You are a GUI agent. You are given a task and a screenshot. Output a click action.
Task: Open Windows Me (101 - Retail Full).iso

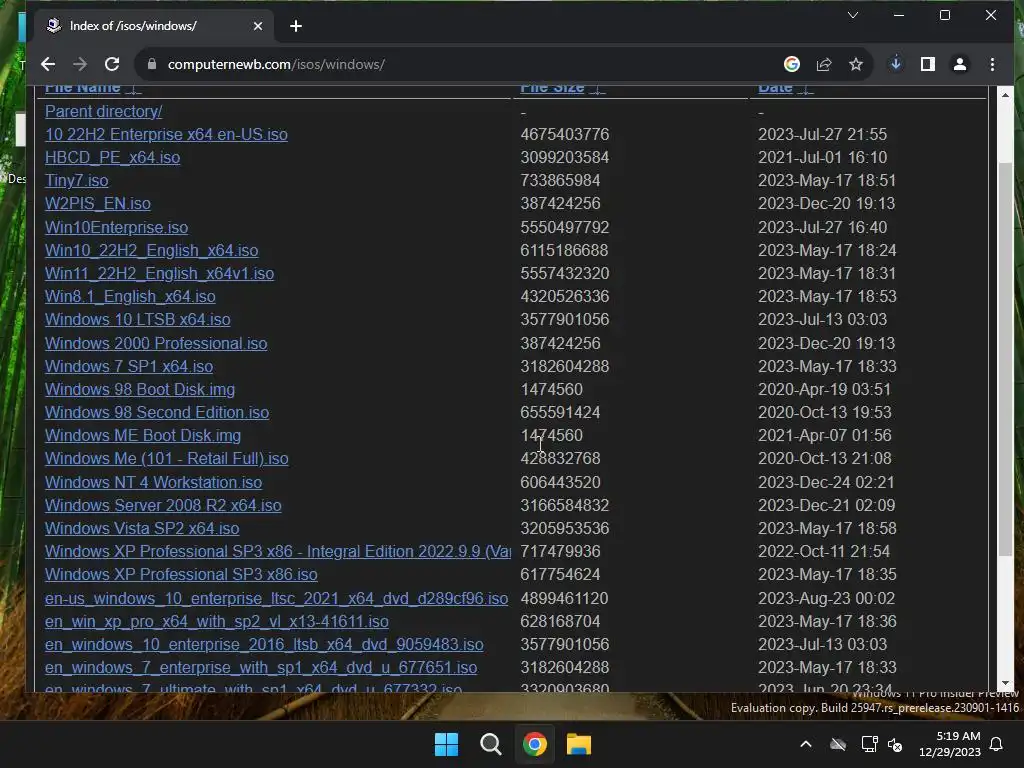pos(167,458)
